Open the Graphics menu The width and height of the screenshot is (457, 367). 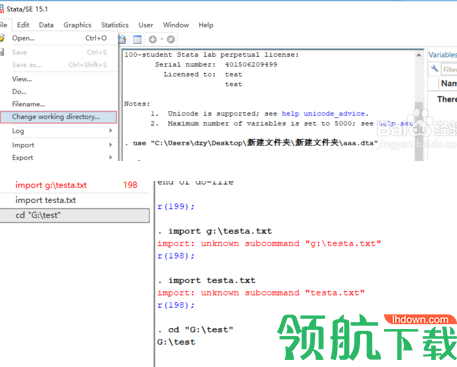(x=77, y=25)
